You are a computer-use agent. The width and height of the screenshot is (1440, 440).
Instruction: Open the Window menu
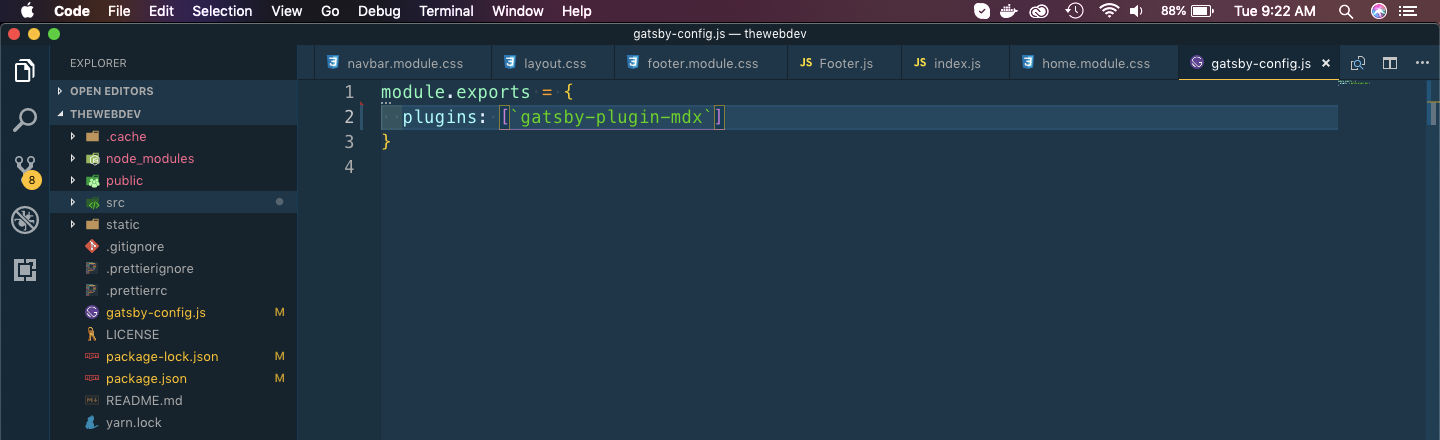518,11
